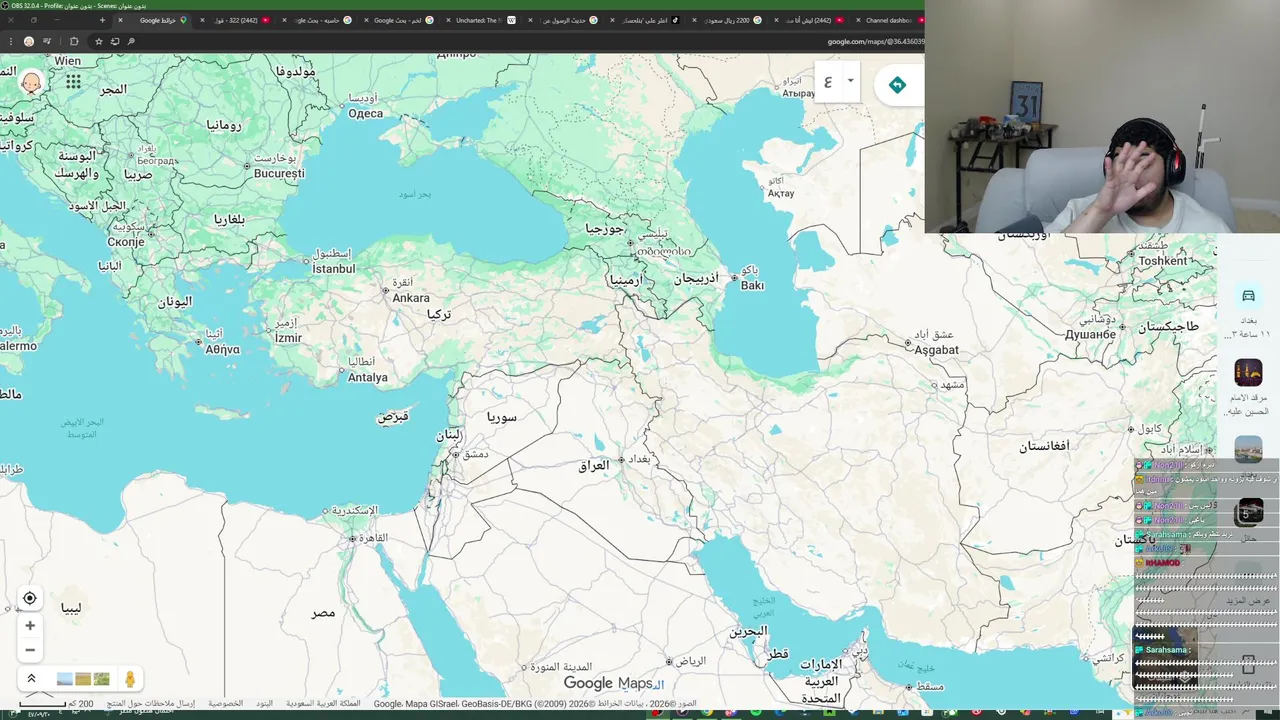
Task: Switch to the 322 (2442) YouTube tab
Action: 243,20
